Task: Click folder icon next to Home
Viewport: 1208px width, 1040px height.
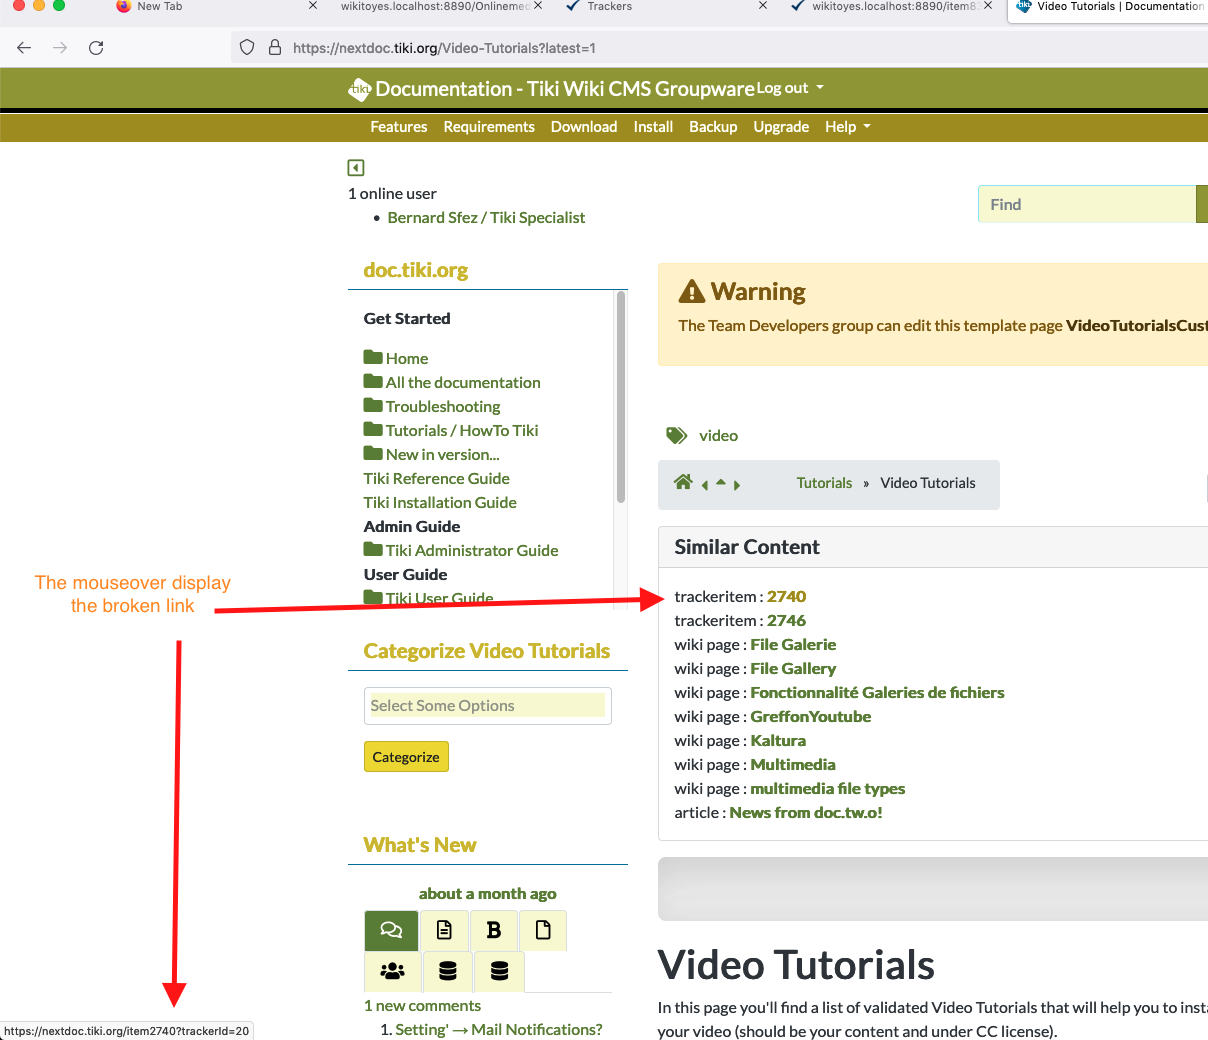Action: (373, 357)
